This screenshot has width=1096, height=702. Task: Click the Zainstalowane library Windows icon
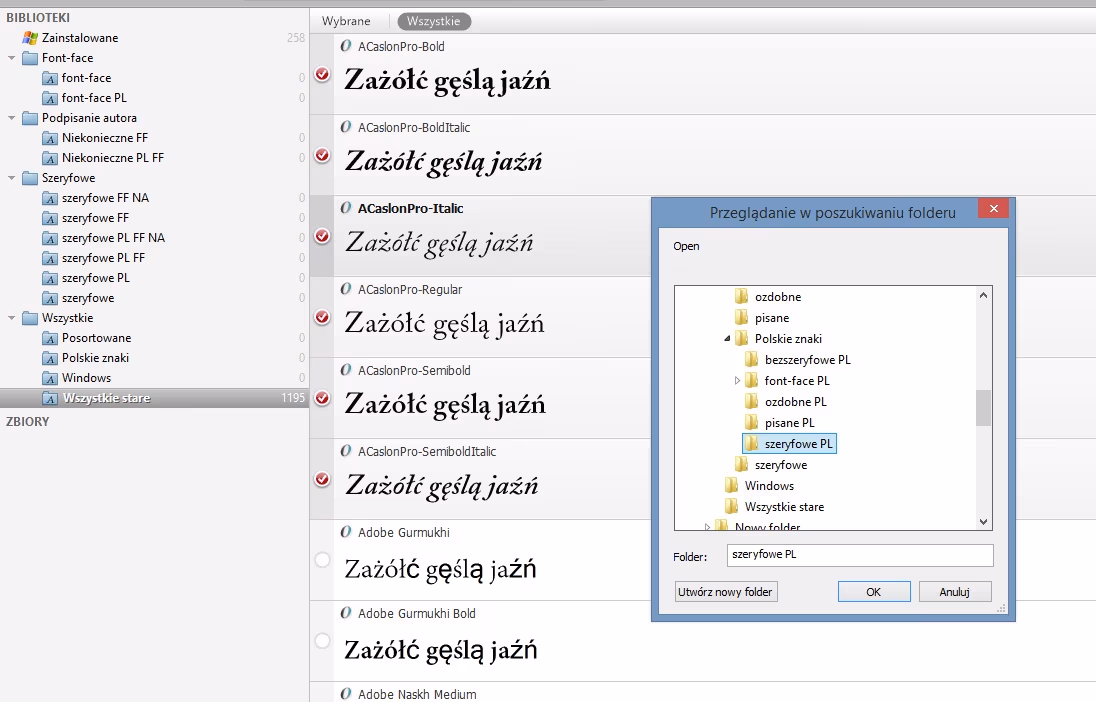[30, 38]
